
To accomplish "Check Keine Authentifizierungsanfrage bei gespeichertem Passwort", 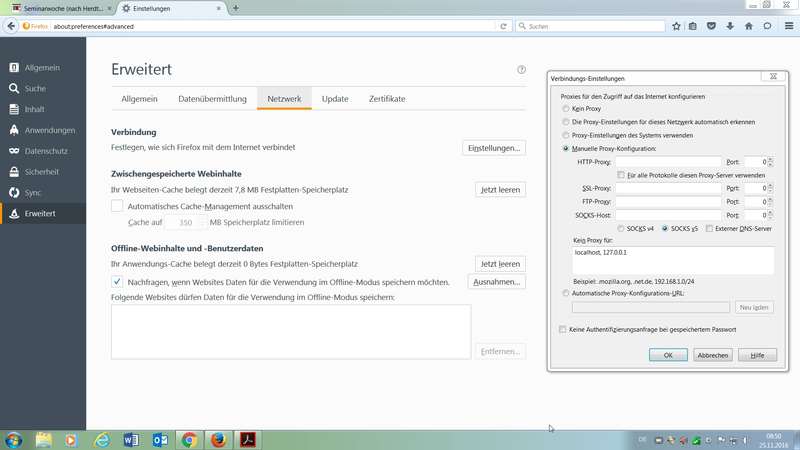I will [x=562, y=330].
